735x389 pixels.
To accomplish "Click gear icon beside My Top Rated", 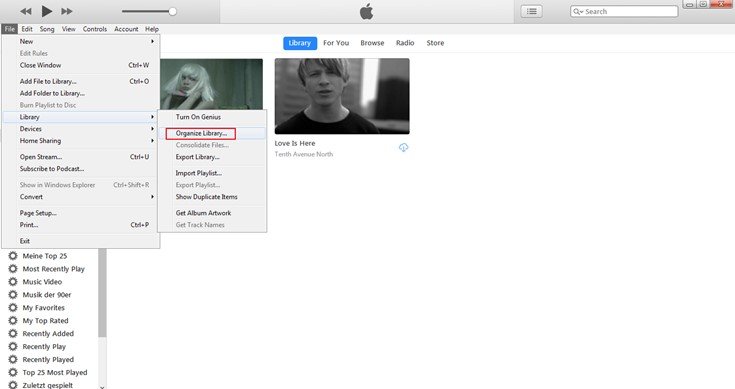I will coord(13,321).
